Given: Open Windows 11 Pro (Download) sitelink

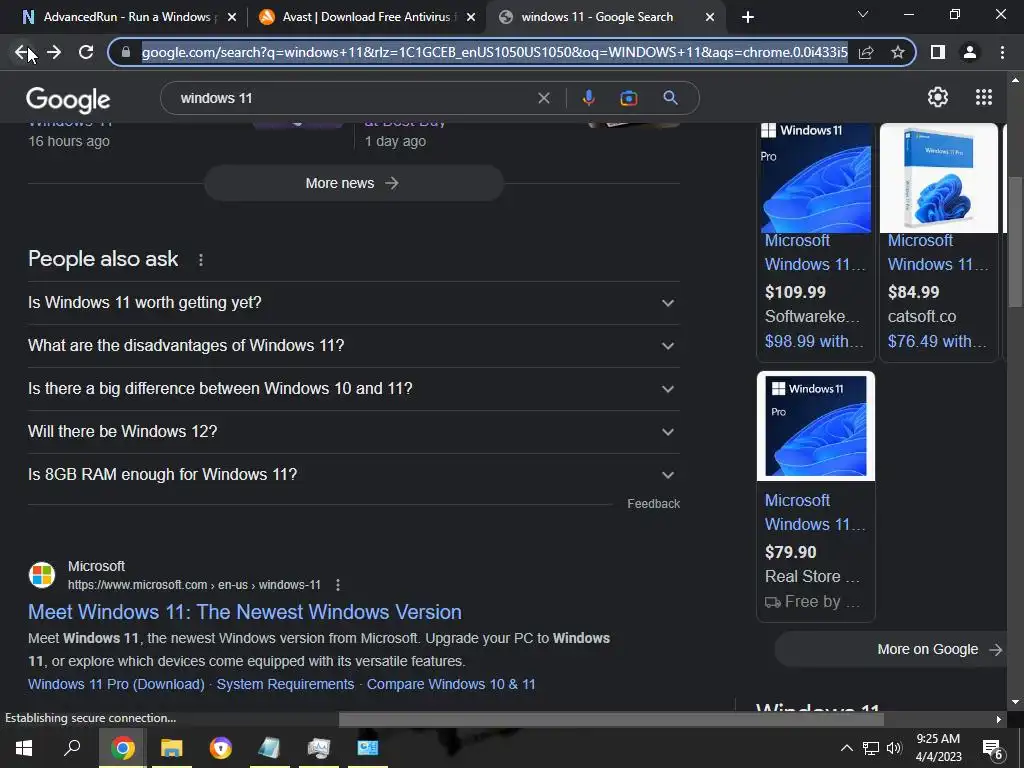Looking at the screenshot, I should click(x=116, y=684).
